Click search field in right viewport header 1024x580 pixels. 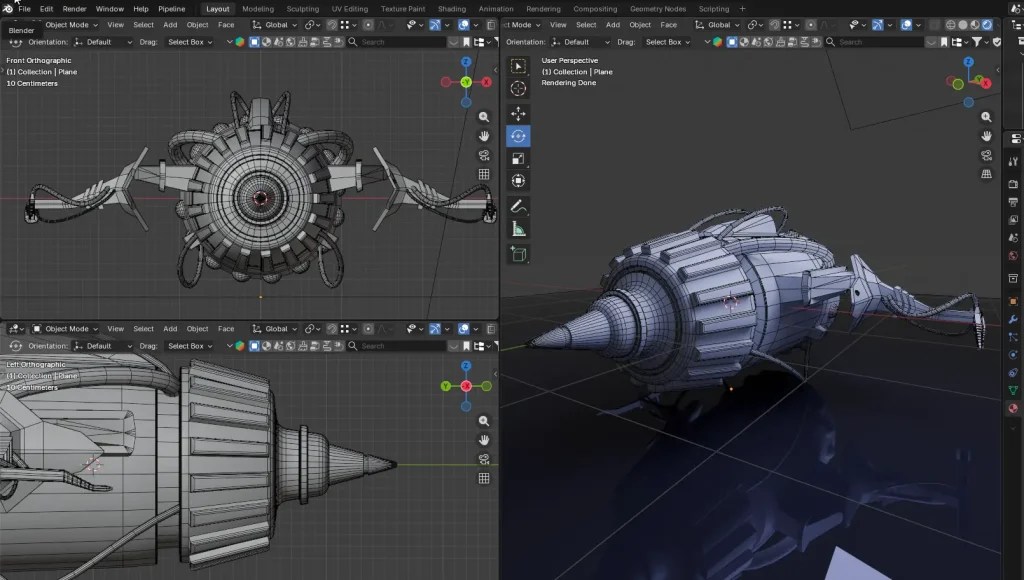click(x=876, y=42)
